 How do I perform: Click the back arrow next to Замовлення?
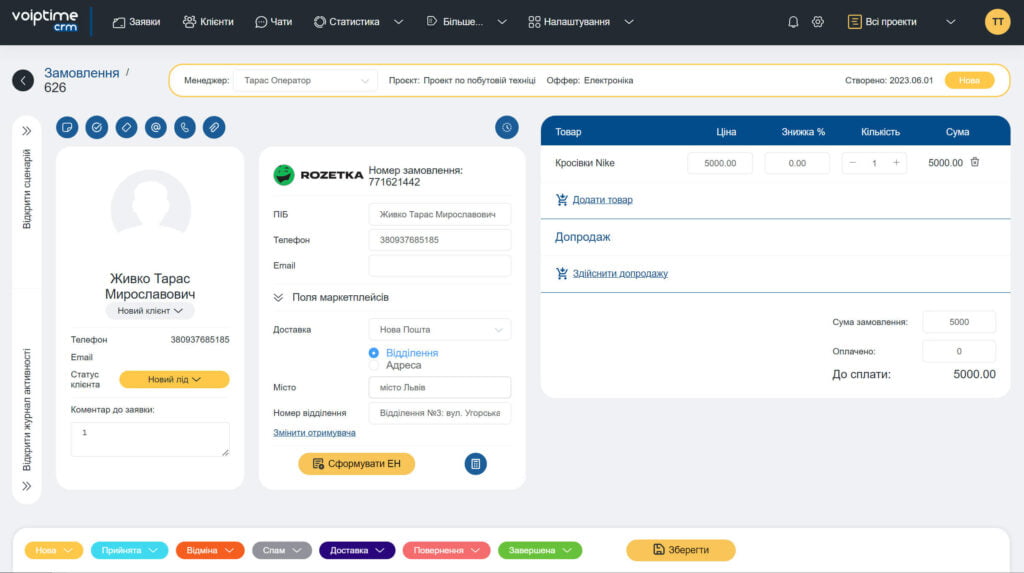coord(23,80)
